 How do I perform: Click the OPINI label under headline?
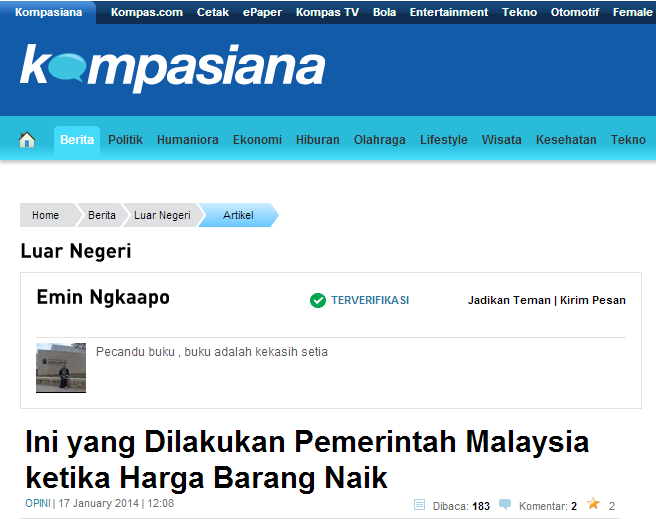38,504
